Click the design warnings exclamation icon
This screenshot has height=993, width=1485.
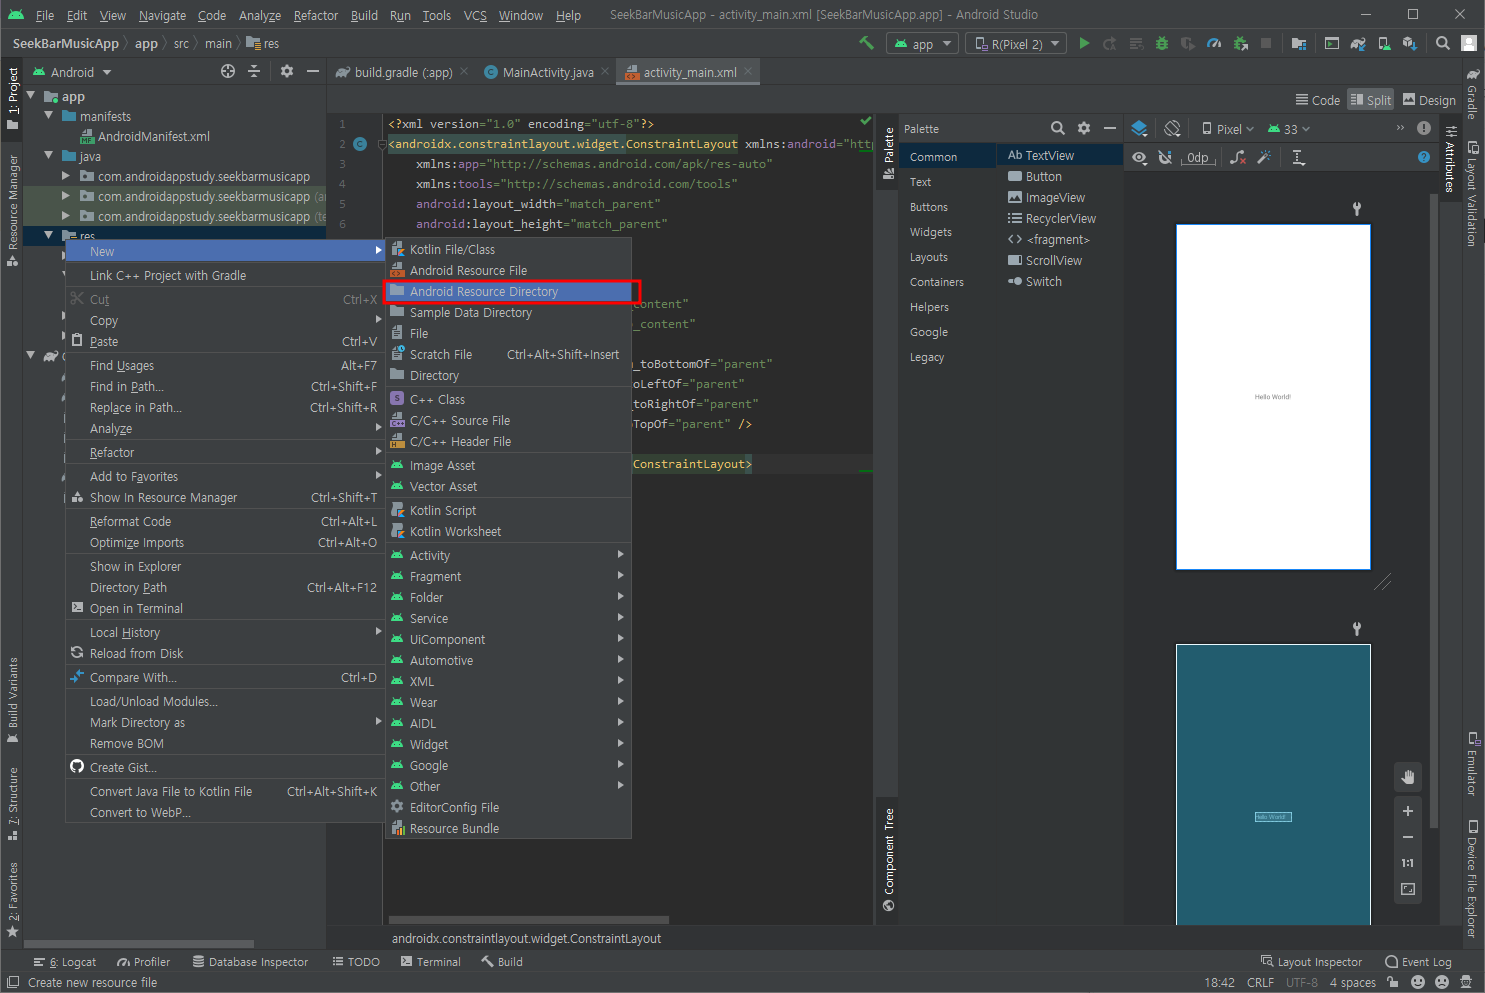tap(1424, 128)
